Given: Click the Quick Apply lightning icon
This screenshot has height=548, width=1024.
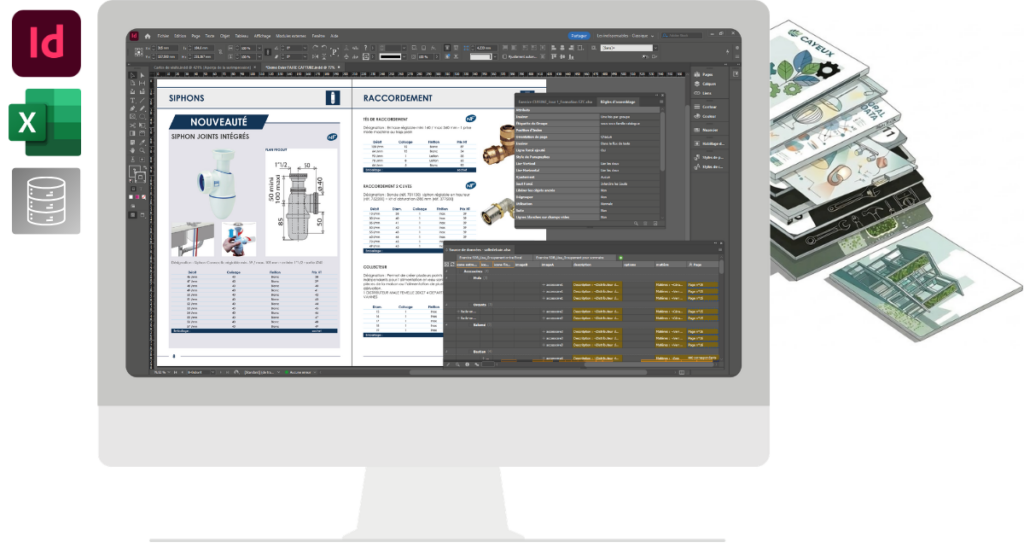Looking at the screenshot, I should [728, 52].
